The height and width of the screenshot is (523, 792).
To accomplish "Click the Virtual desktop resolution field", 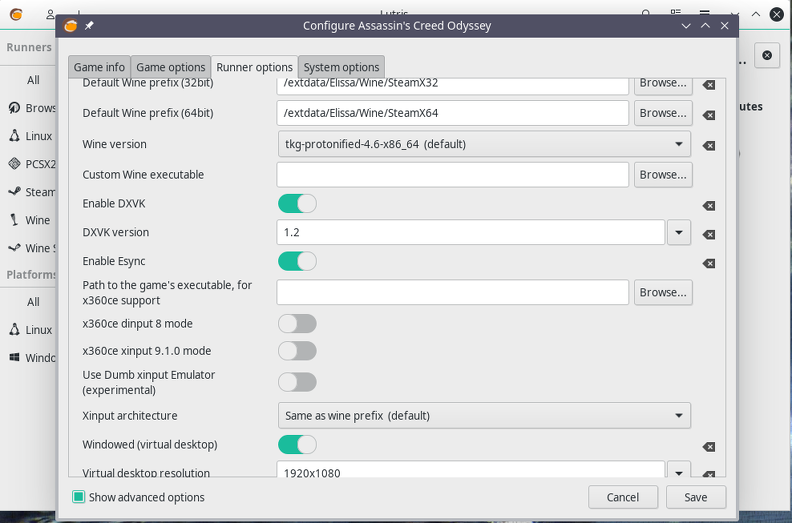I will coord(471,470).
